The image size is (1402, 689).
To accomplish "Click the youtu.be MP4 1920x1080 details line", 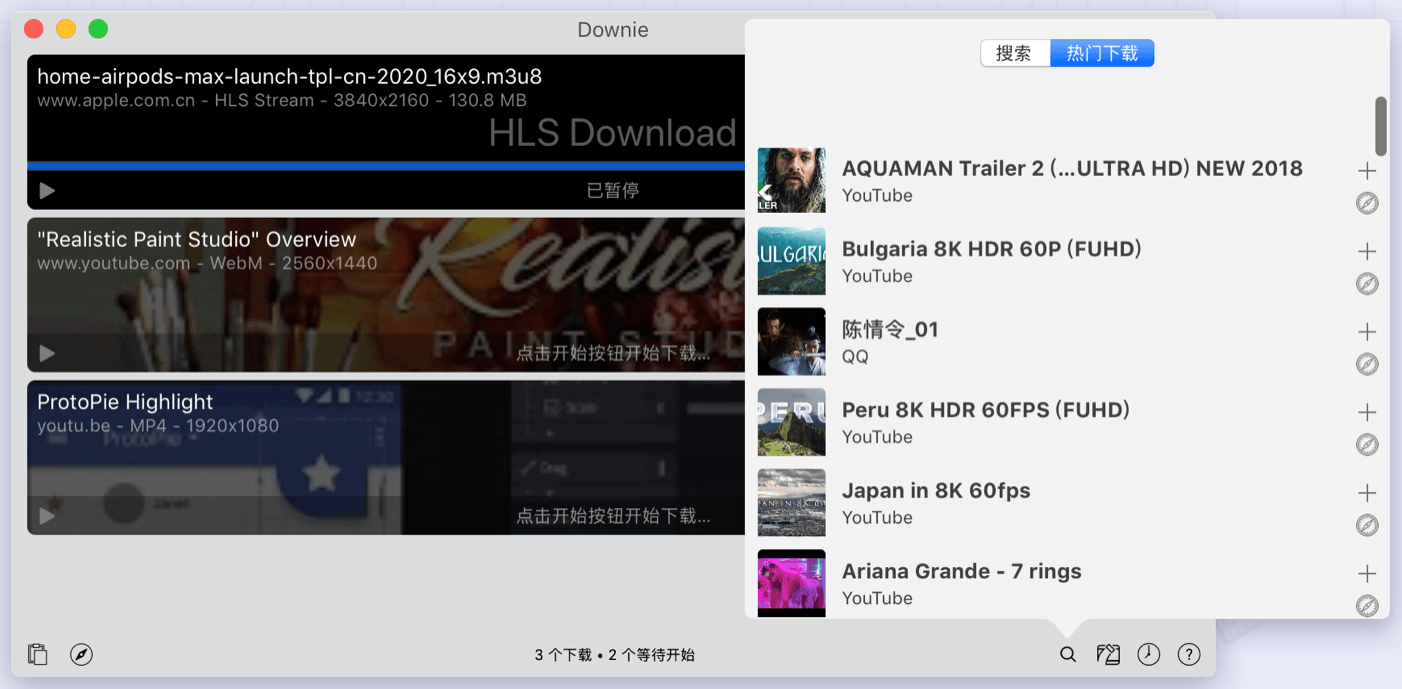I will (158, 426).
